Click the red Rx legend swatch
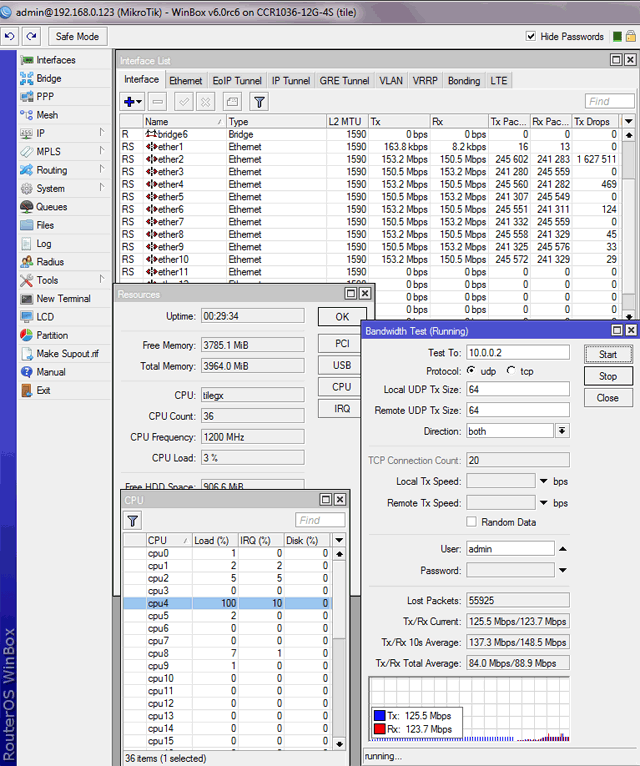This screenshot has height=766, width=640. [379, 729]
